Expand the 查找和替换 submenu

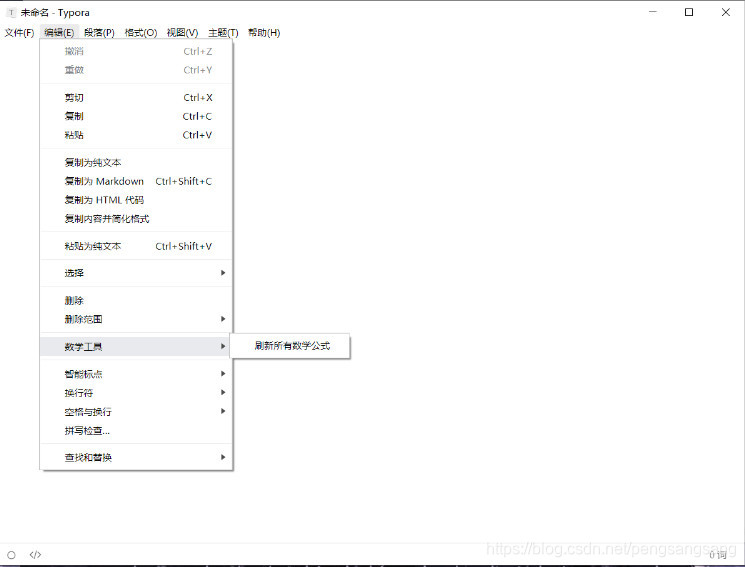[136, 457]
